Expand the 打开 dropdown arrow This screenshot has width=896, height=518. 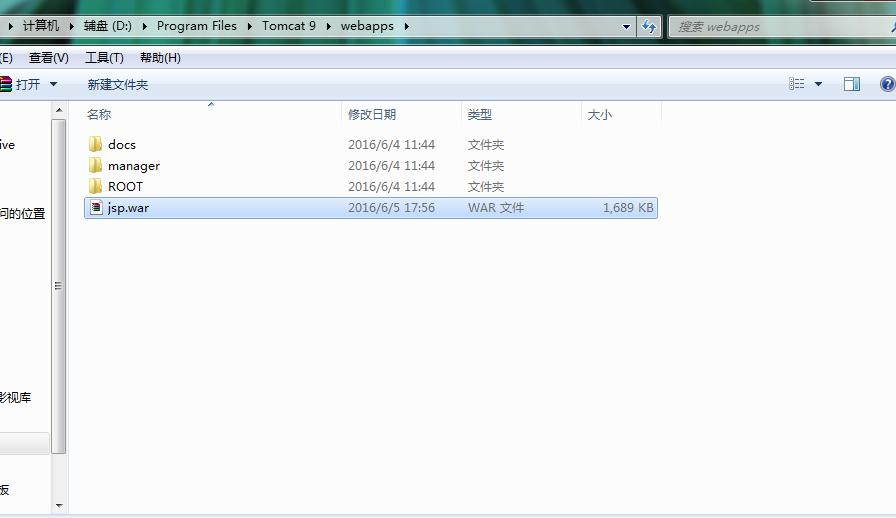(x=53, y=85)
